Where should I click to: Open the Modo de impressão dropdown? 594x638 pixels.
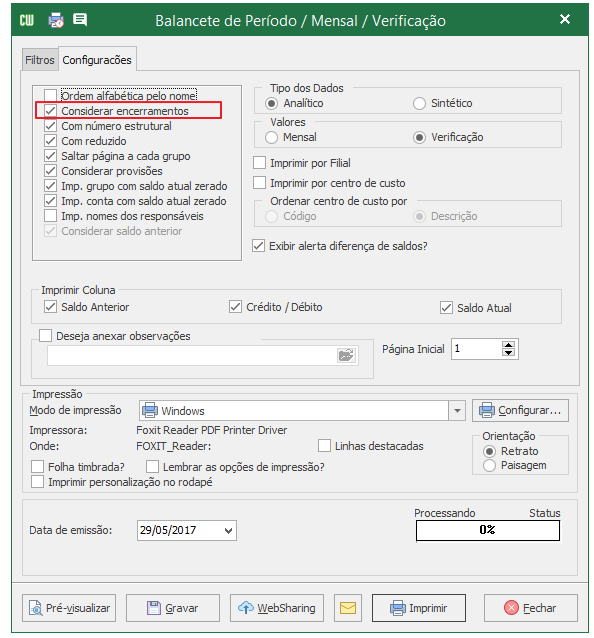457,411
